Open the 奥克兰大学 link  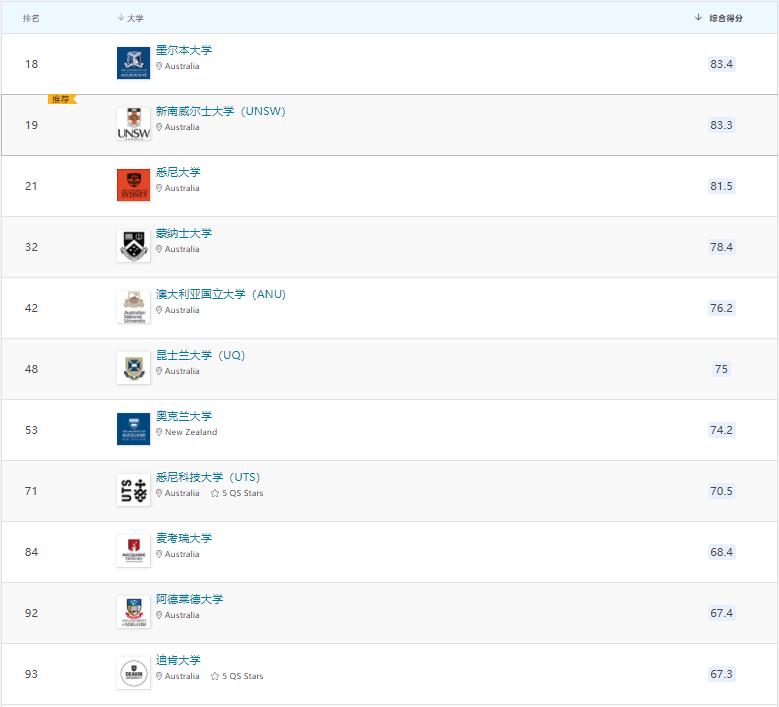tap(184, 416)
